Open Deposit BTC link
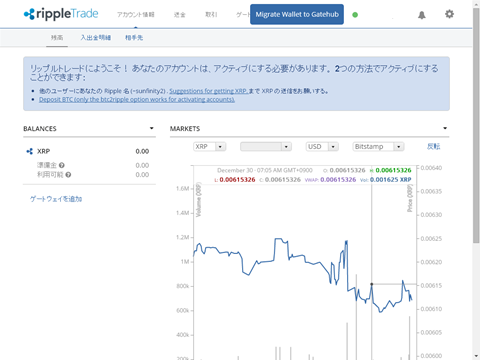Viewport: 480px width, 360px height. 137,100
